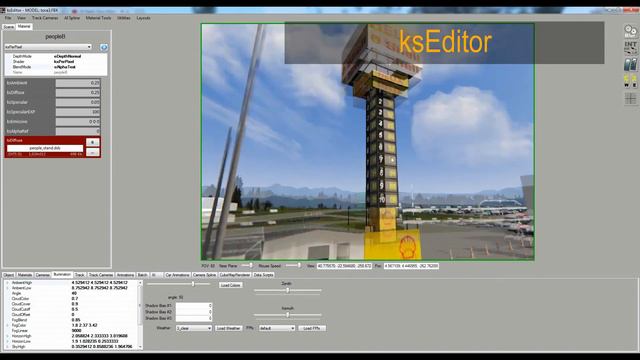Viewport: 640px width, 360px height.
Task: Switch to the Scene tab
Action: (x=9, y=27)
